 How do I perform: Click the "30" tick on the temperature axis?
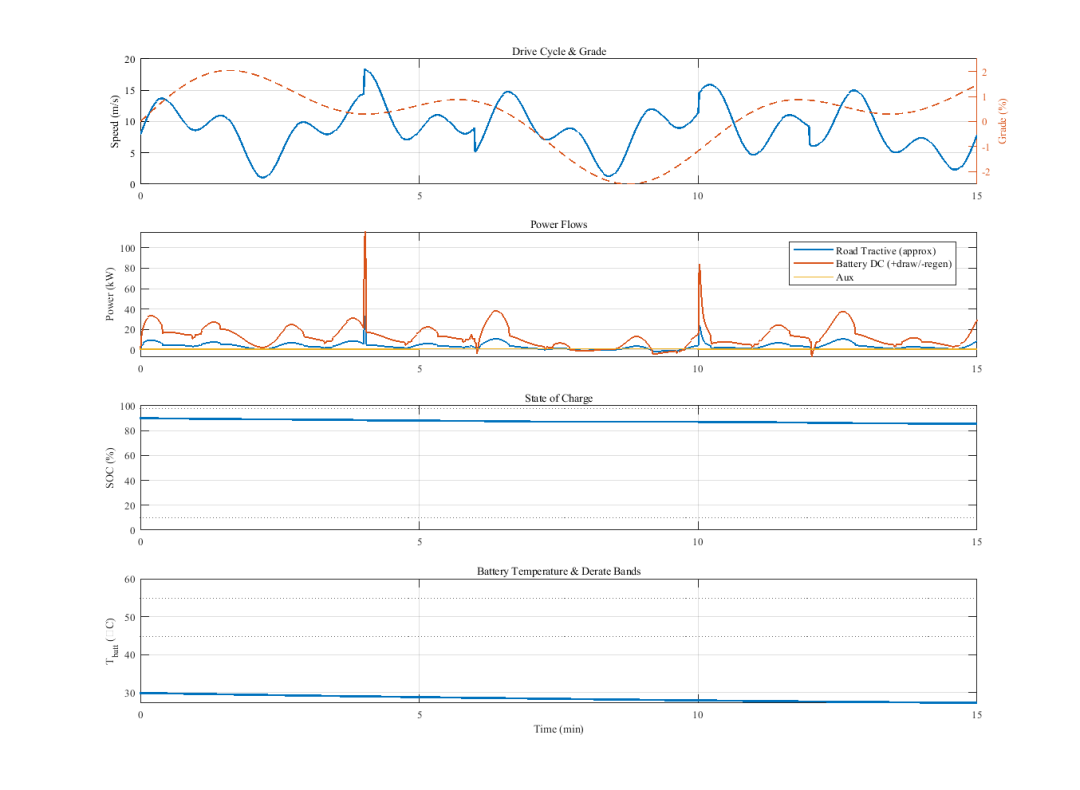click(x=129, y=693)
